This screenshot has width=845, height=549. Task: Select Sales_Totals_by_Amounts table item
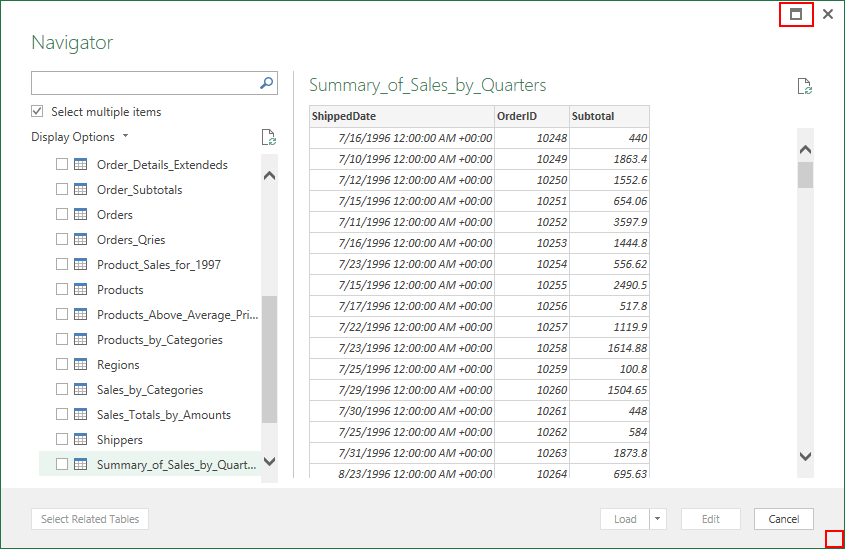(x=163, y=415)
